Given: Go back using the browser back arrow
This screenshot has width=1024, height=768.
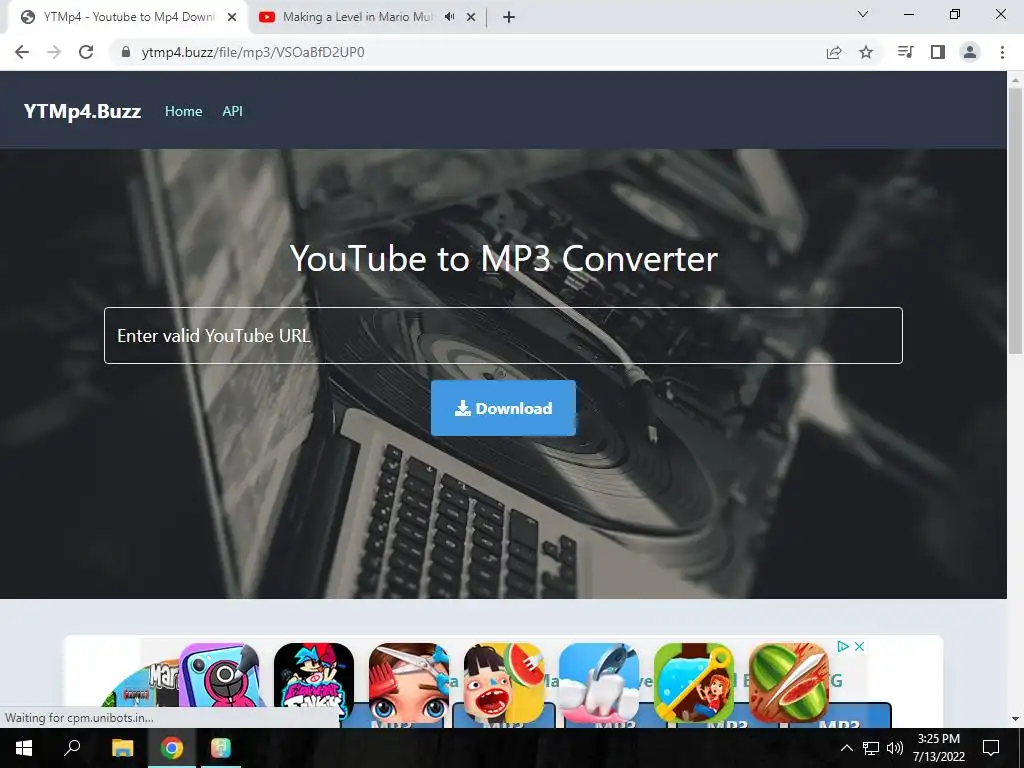Looking at the screenshot, I should pyautogui.click(x=22, y=52).
